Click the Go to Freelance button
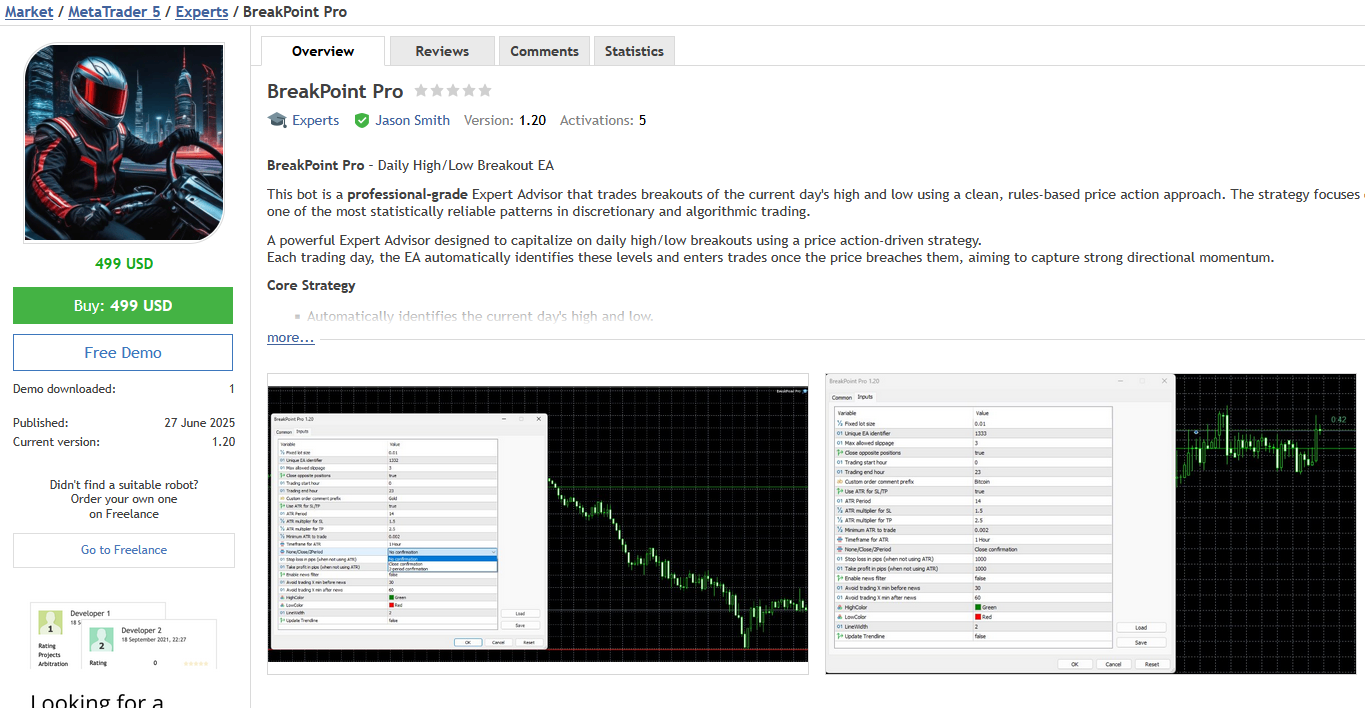Screen dimensions: 1365x708 click(124, 550)
